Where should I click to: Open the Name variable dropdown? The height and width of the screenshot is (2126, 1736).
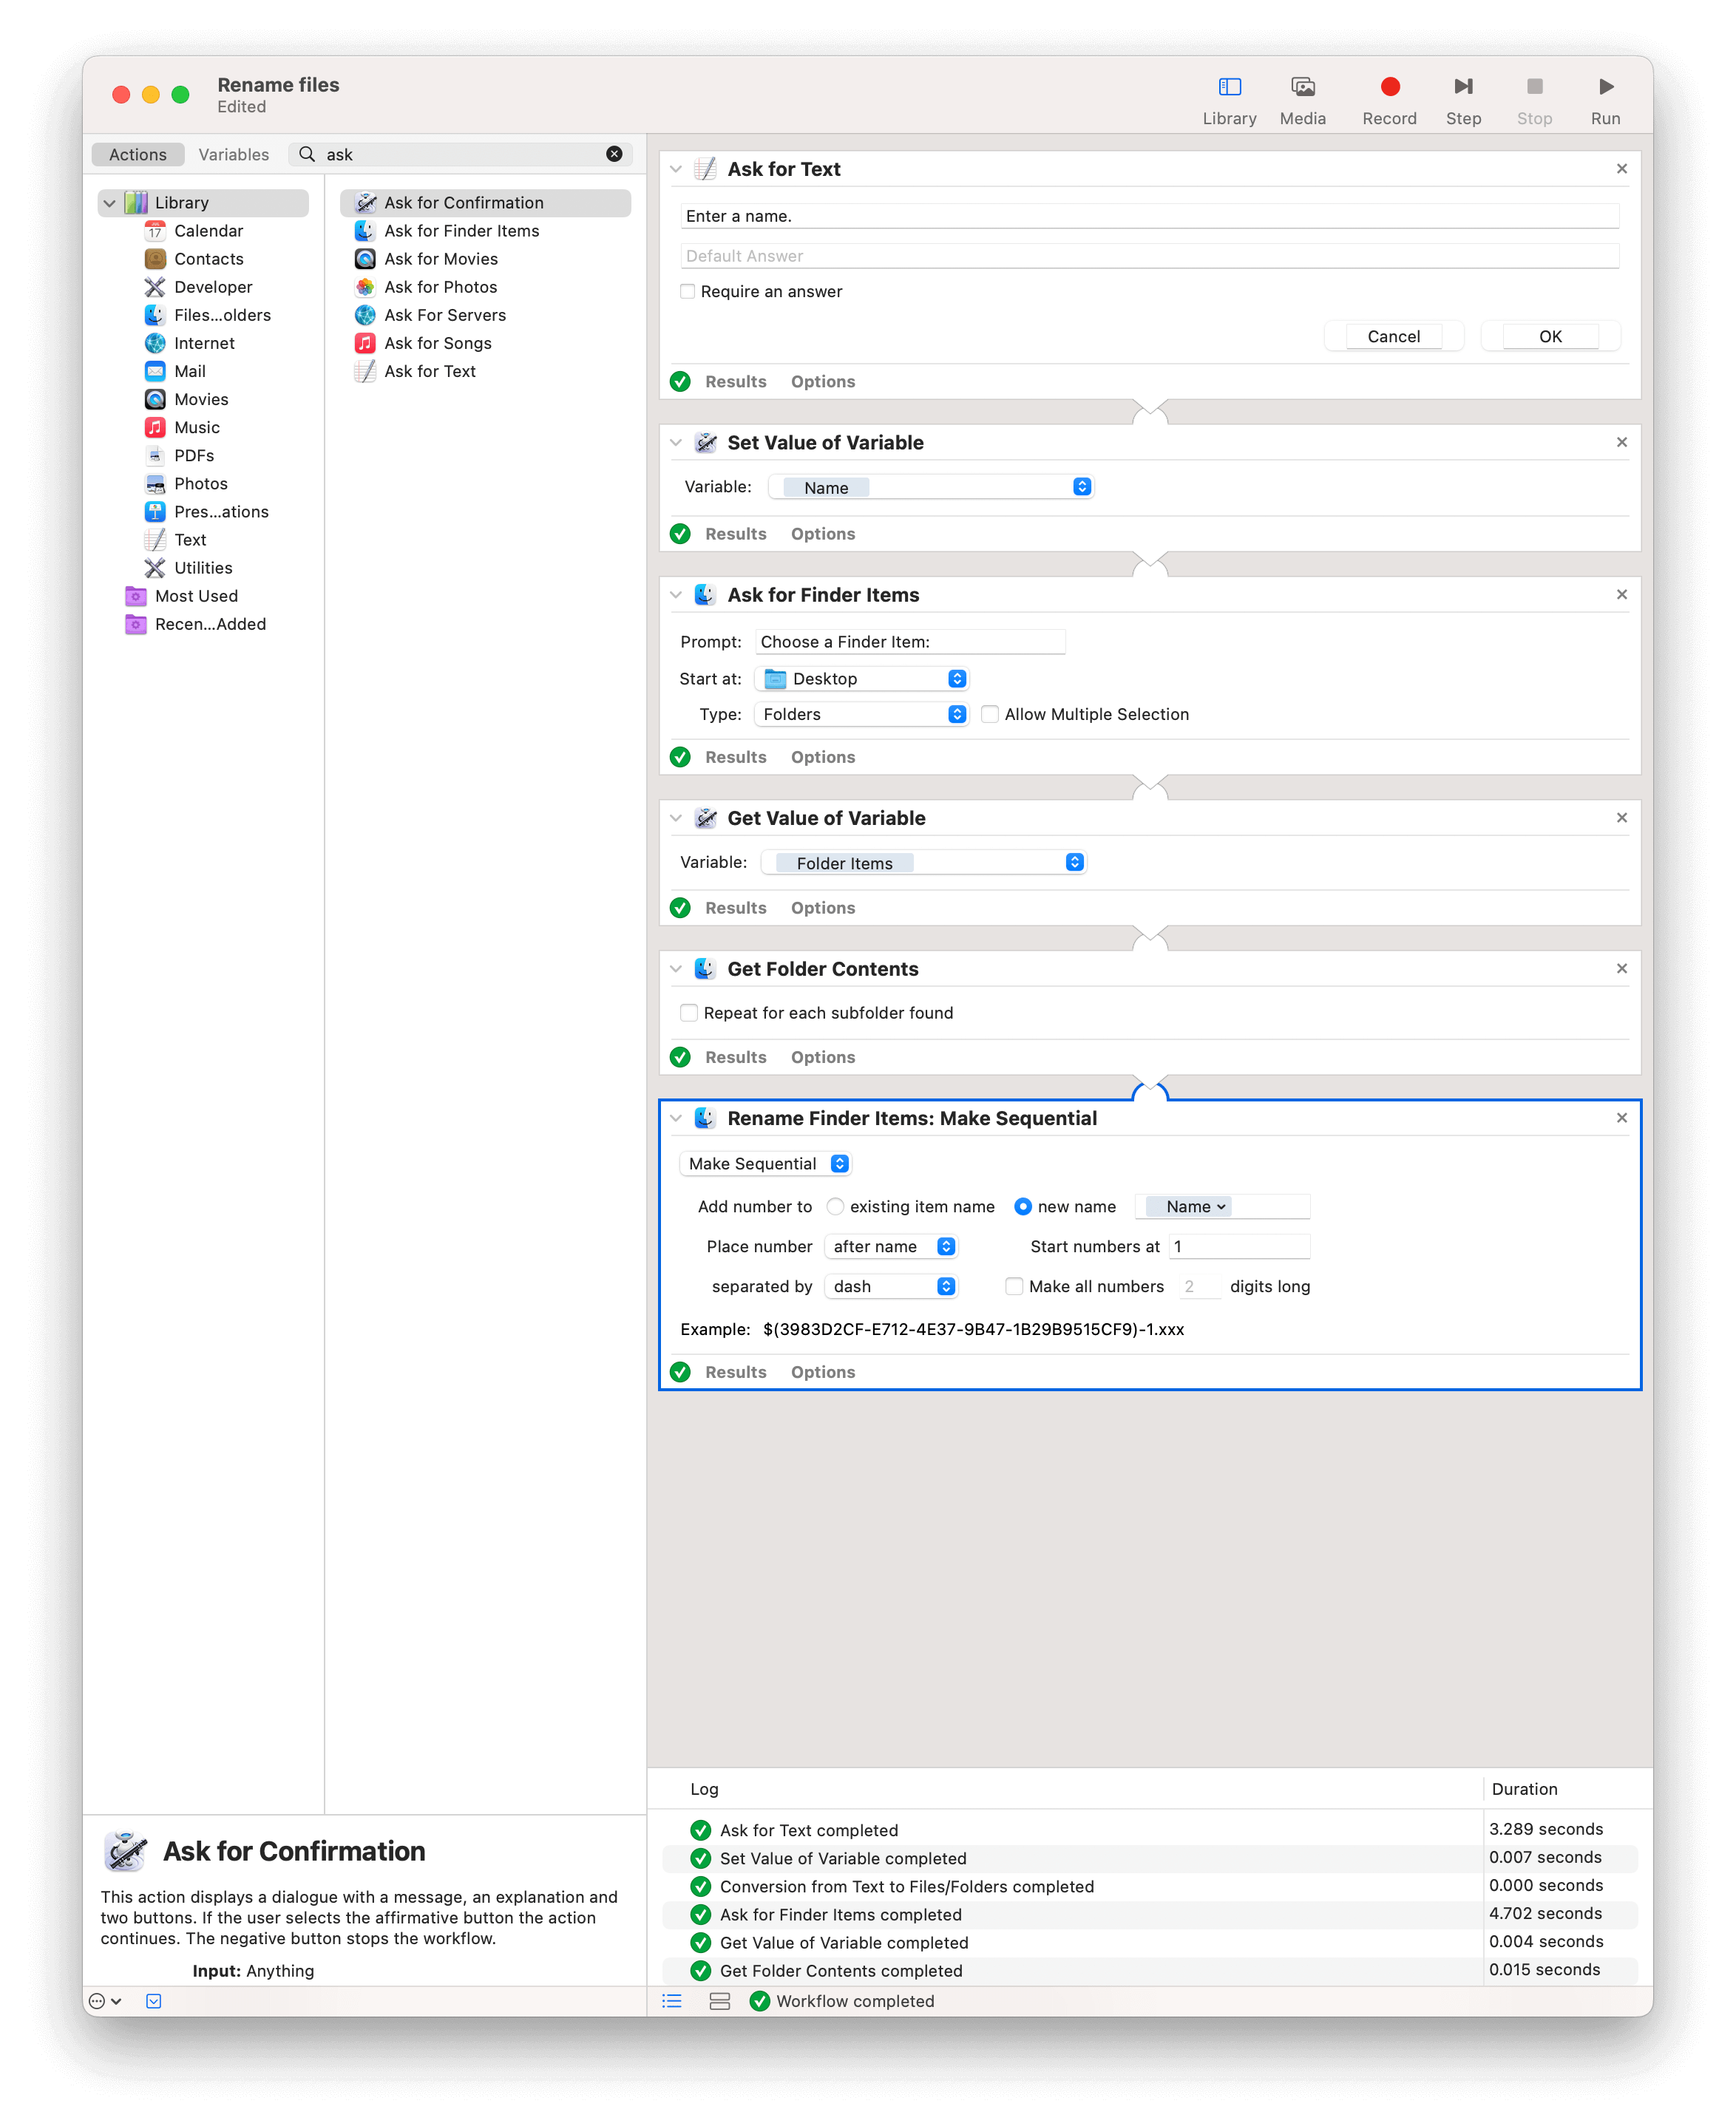coord(930,487)
